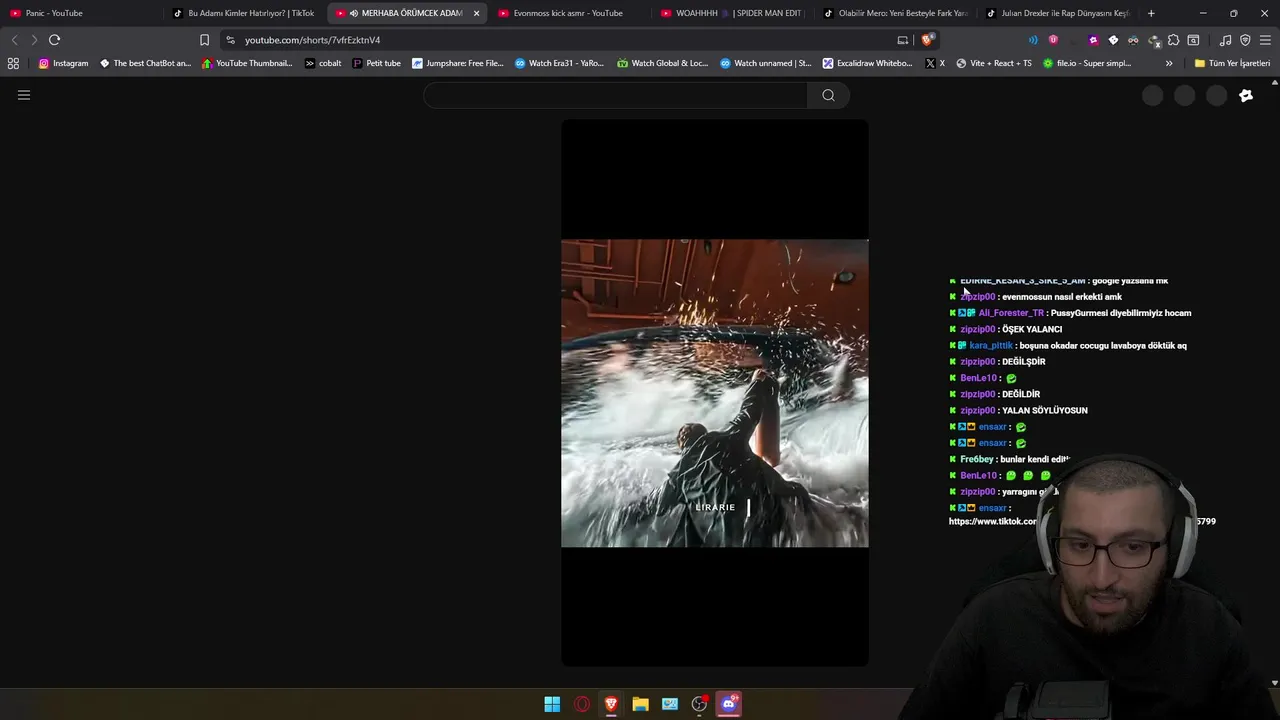This screenshot has width=1280, height=720.
Task: Open site settings icon left of URL
Action: click(230, 40)
